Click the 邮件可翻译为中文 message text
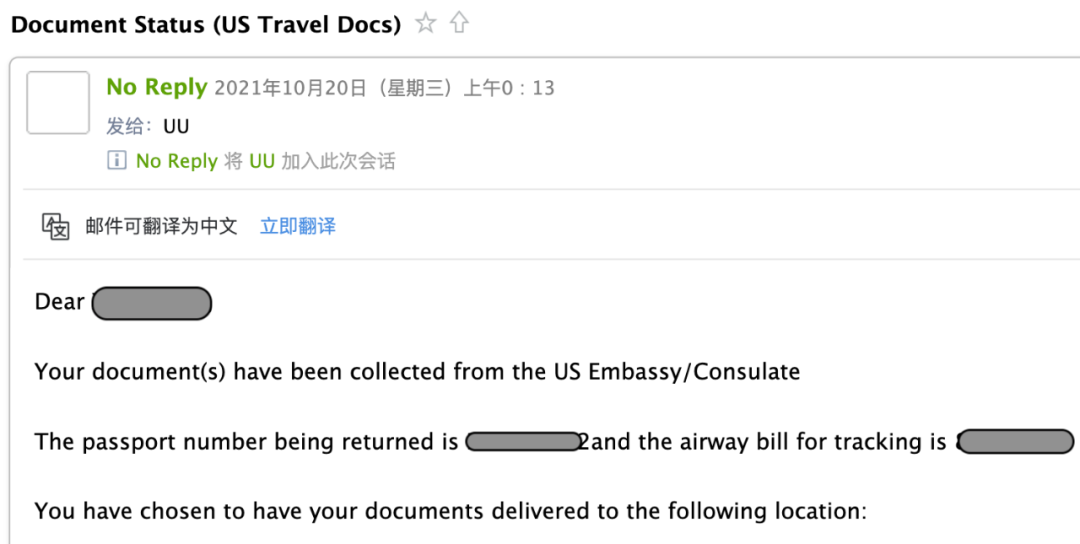Image resolution: width=1080 pixels, height=544 pixels. pyautogui.click(x=161, y=226)
